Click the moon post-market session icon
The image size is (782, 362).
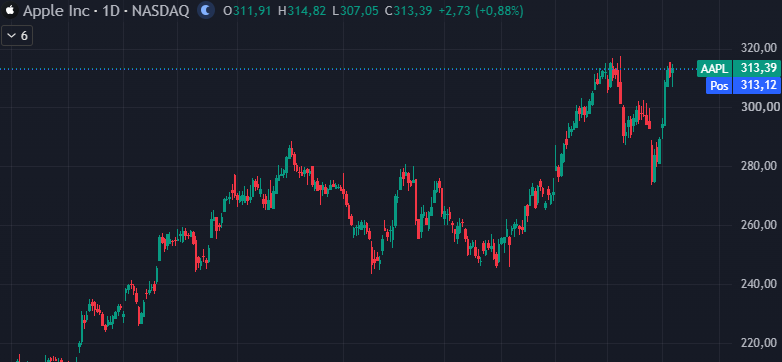coord(206,10)
